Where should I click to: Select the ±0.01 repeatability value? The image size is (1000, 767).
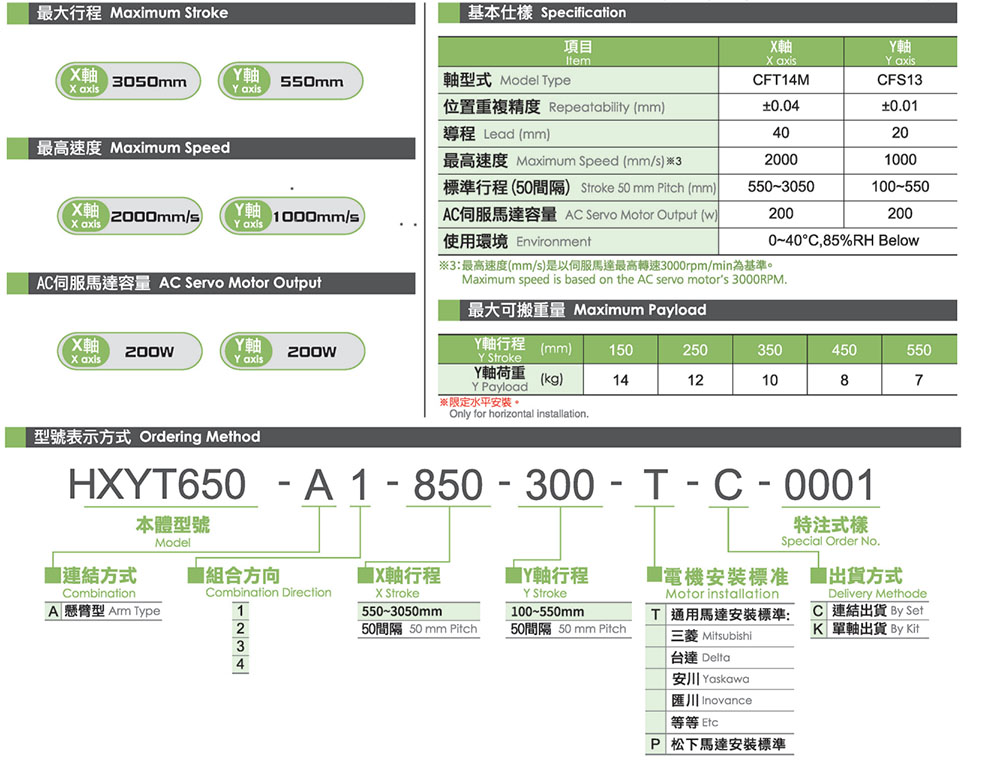tap(900, 106)
